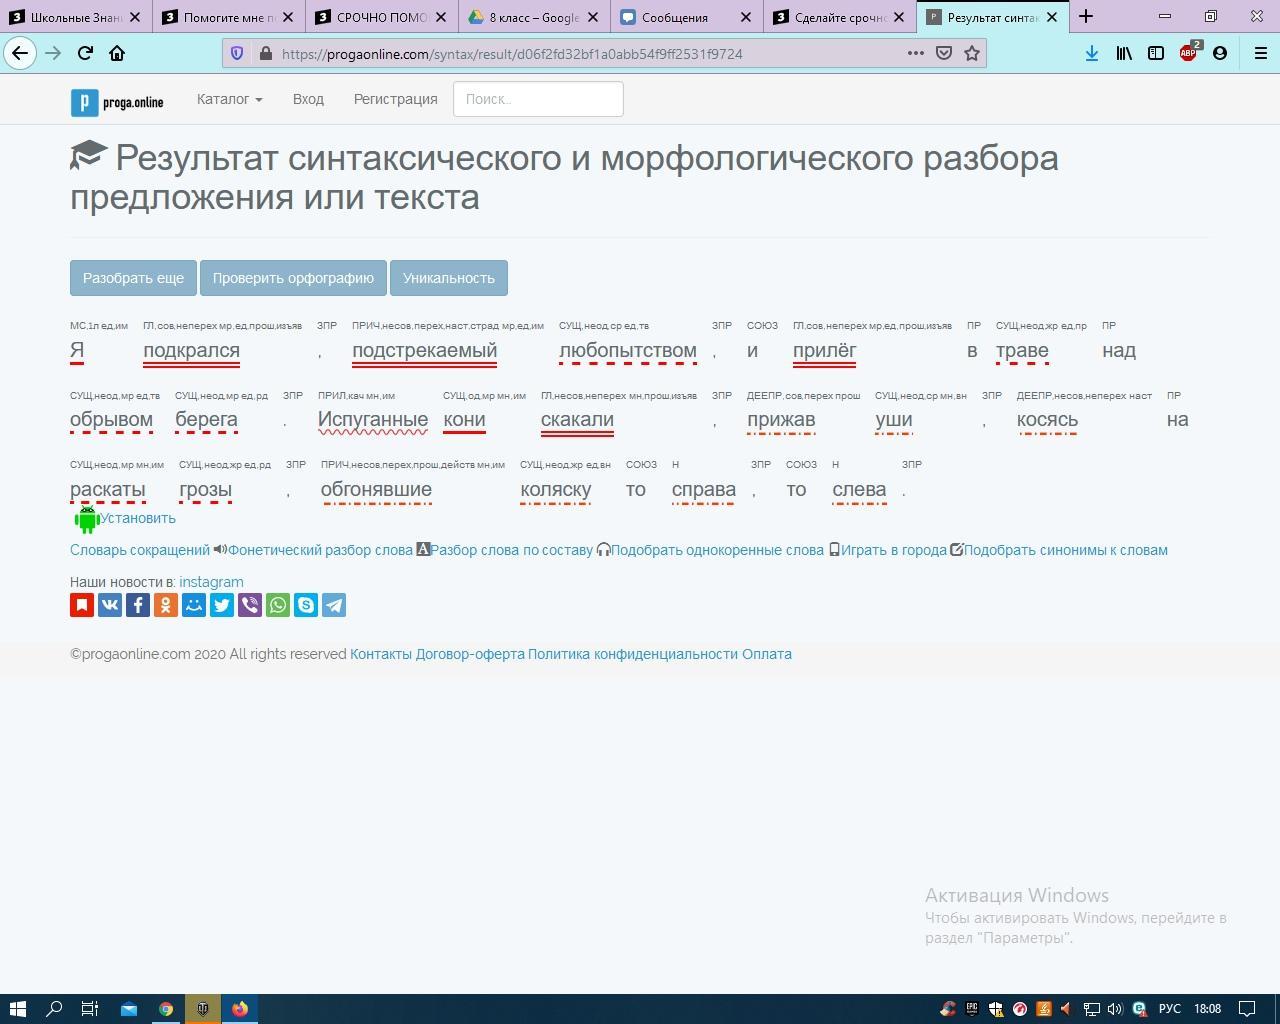The width and height of the screenshot is (1280, 1024).
Task: Open Разбор слова по составу link
Action: (x=511, y=550)
